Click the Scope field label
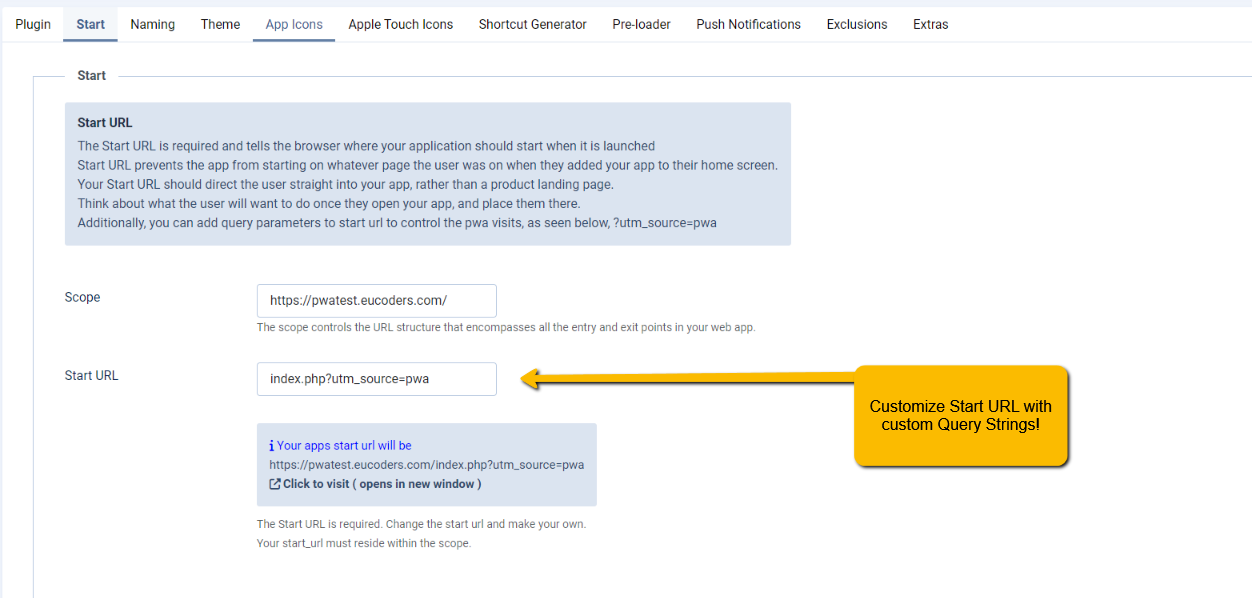This screenshot has width=1252, height=598. [83, 297]
